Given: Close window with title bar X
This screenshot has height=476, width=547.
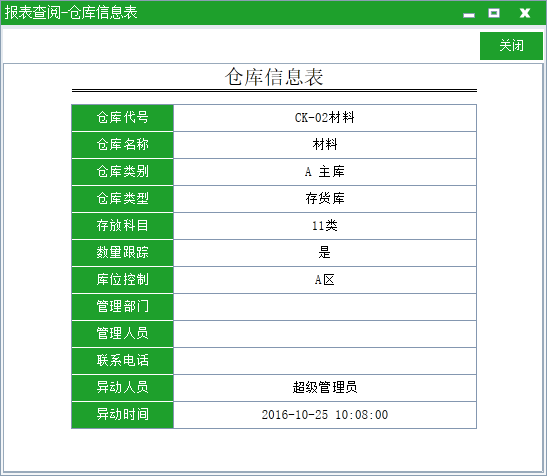Looking at the screenshot, I should (x=525, y=13).
